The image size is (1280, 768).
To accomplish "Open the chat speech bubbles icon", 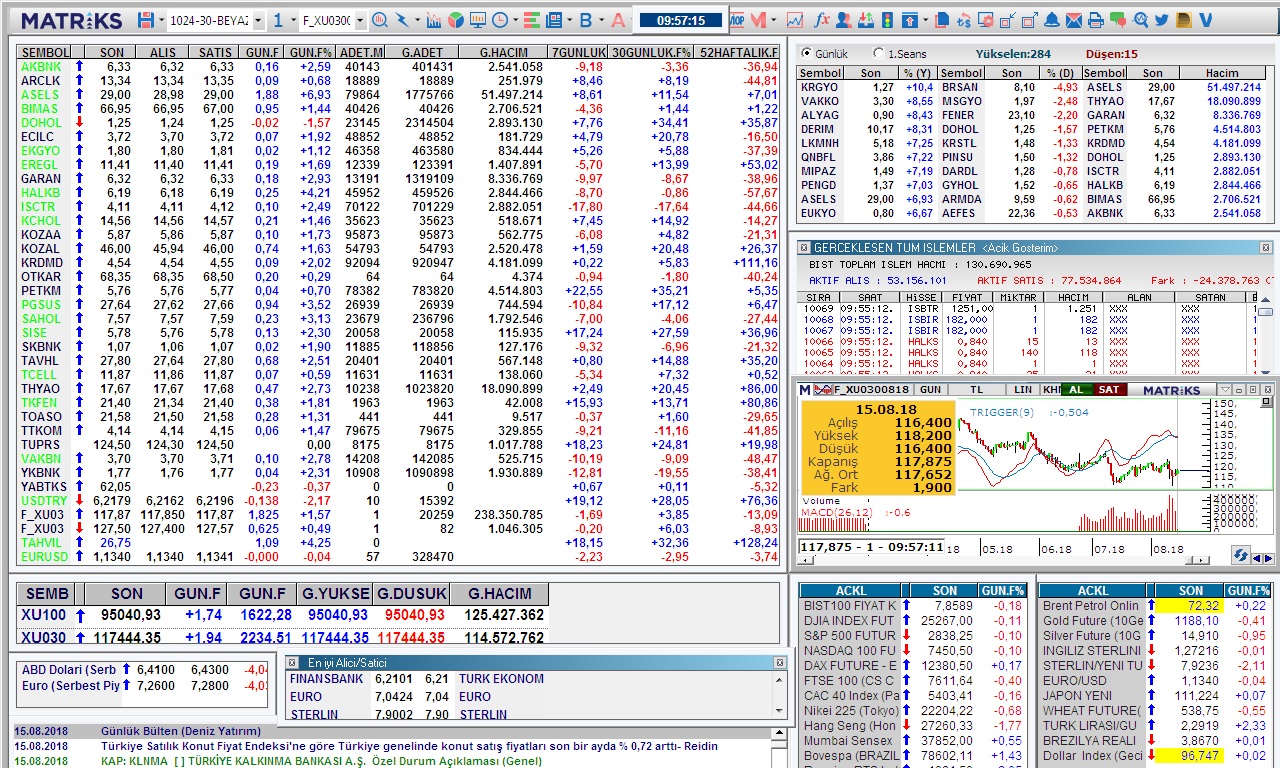I will pyautogui.click(x=1118, y=20).
